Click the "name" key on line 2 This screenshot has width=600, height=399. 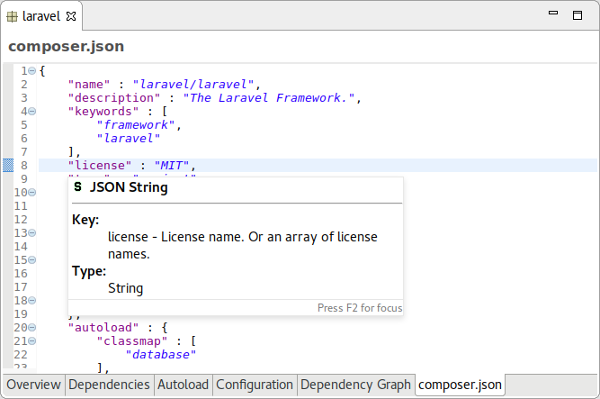89,85
